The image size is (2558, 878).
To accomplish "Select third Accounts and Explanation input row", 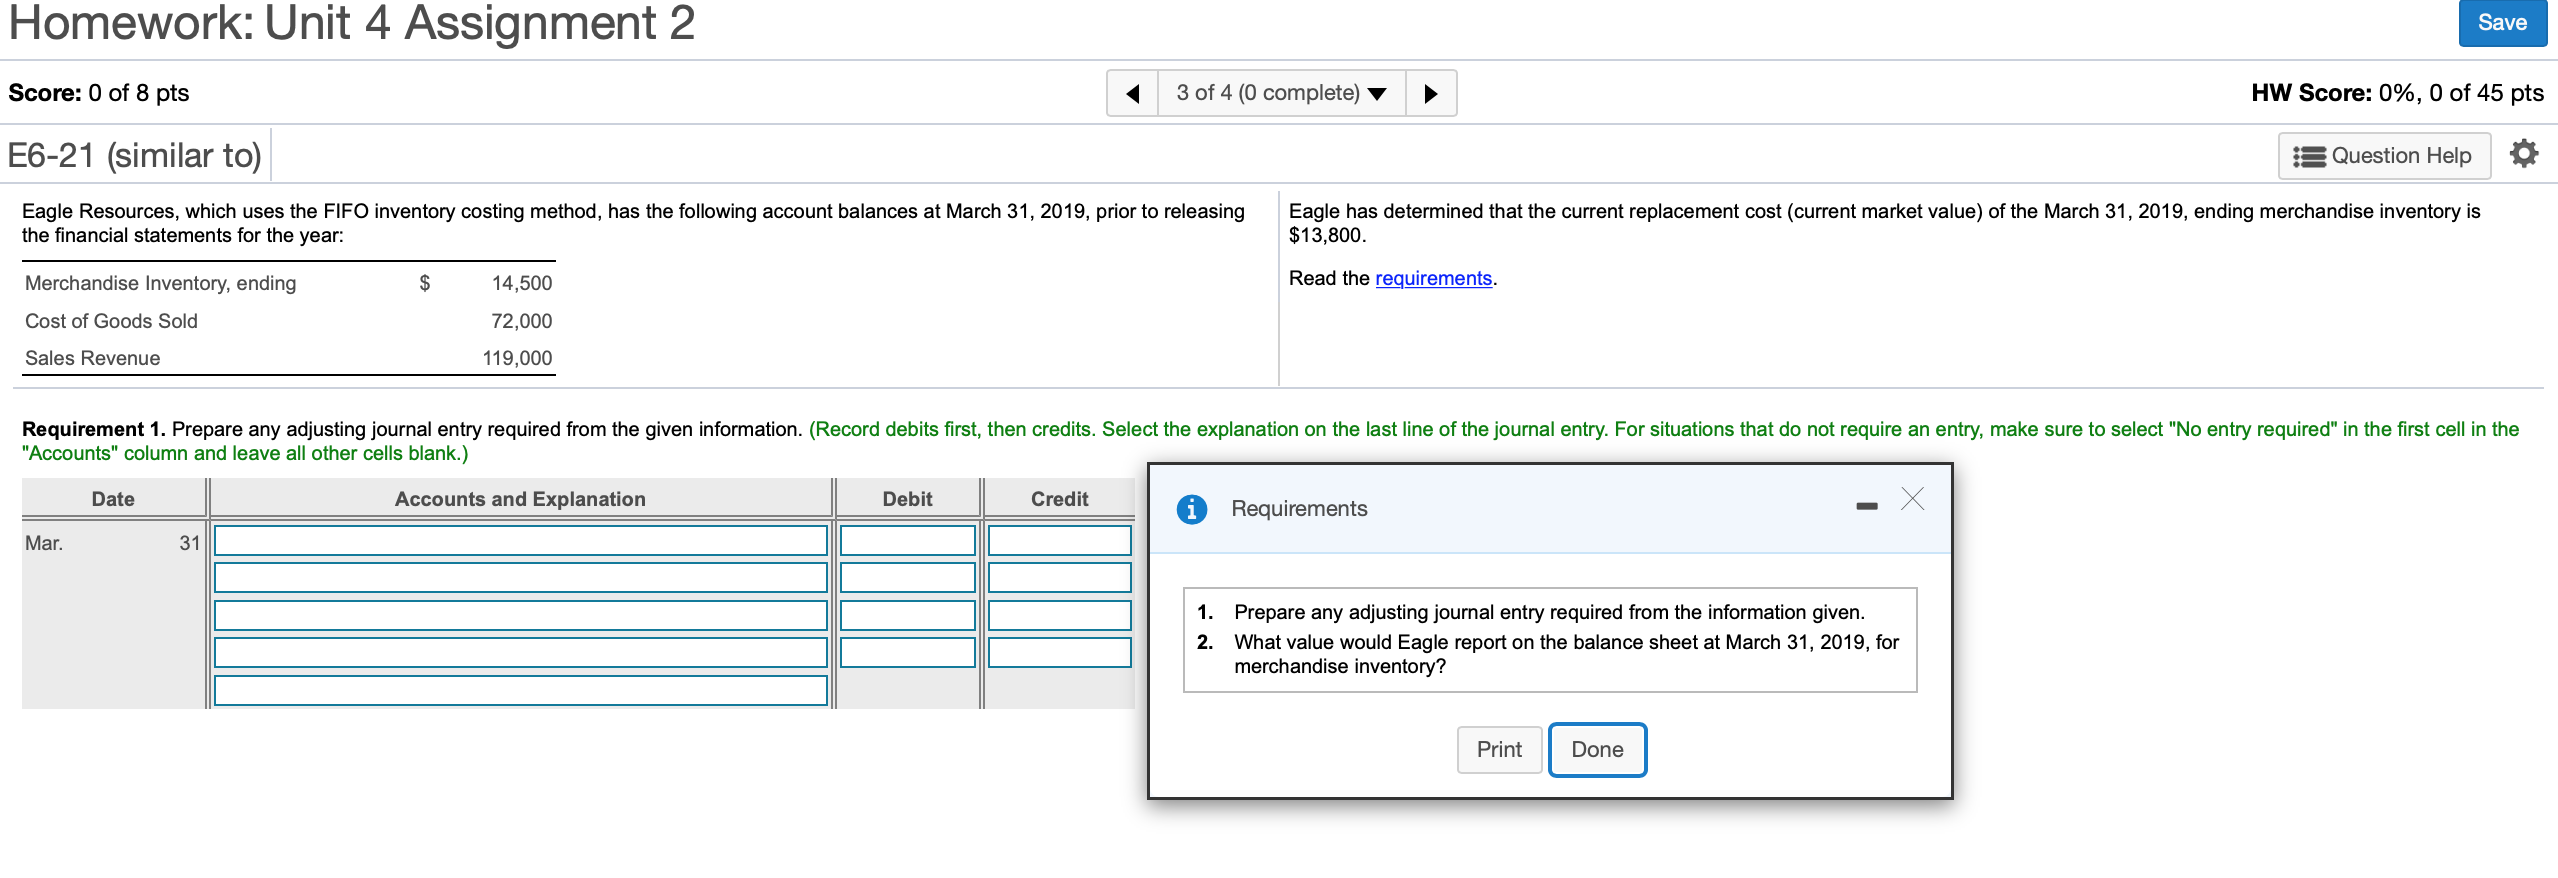I will 521,615.
